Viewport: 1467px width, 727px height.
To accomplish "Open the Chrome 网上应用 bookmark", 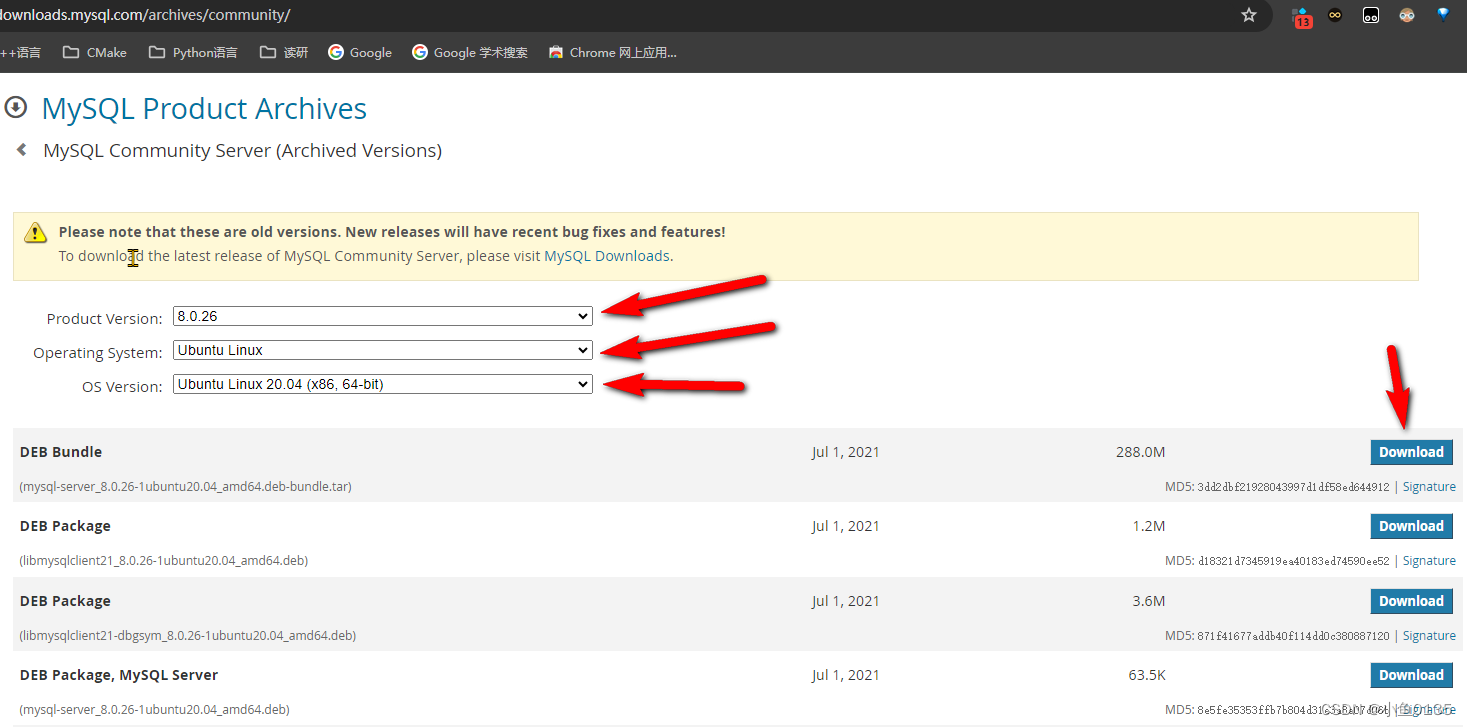I will (x=613, y=52).
